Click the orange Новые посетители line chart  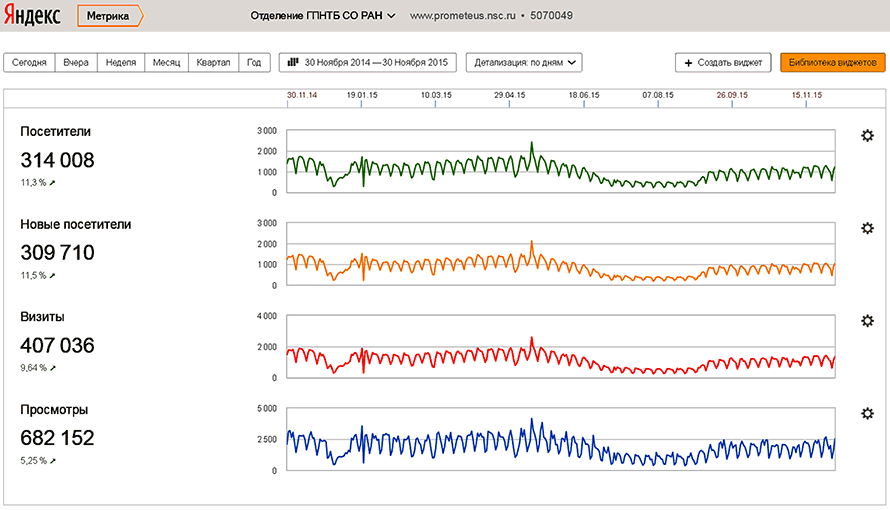pyautogui.click(x=561, y=254)
